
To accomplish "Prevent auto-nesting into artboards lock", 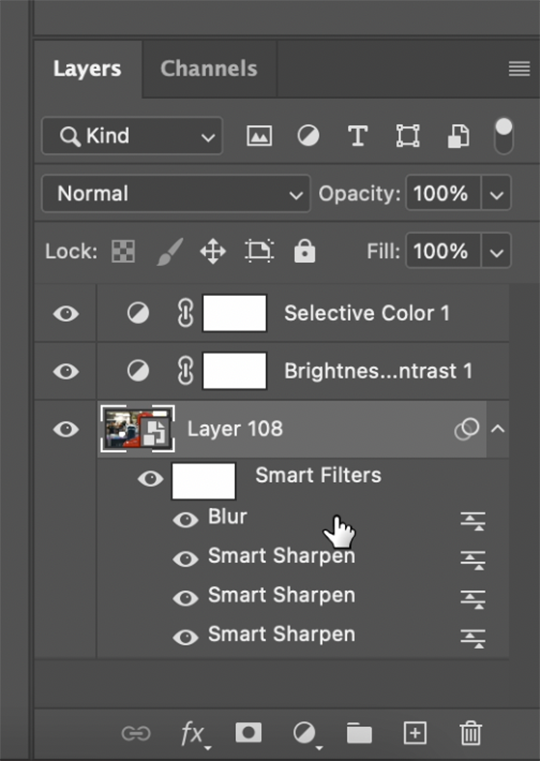I will (259, 251).
